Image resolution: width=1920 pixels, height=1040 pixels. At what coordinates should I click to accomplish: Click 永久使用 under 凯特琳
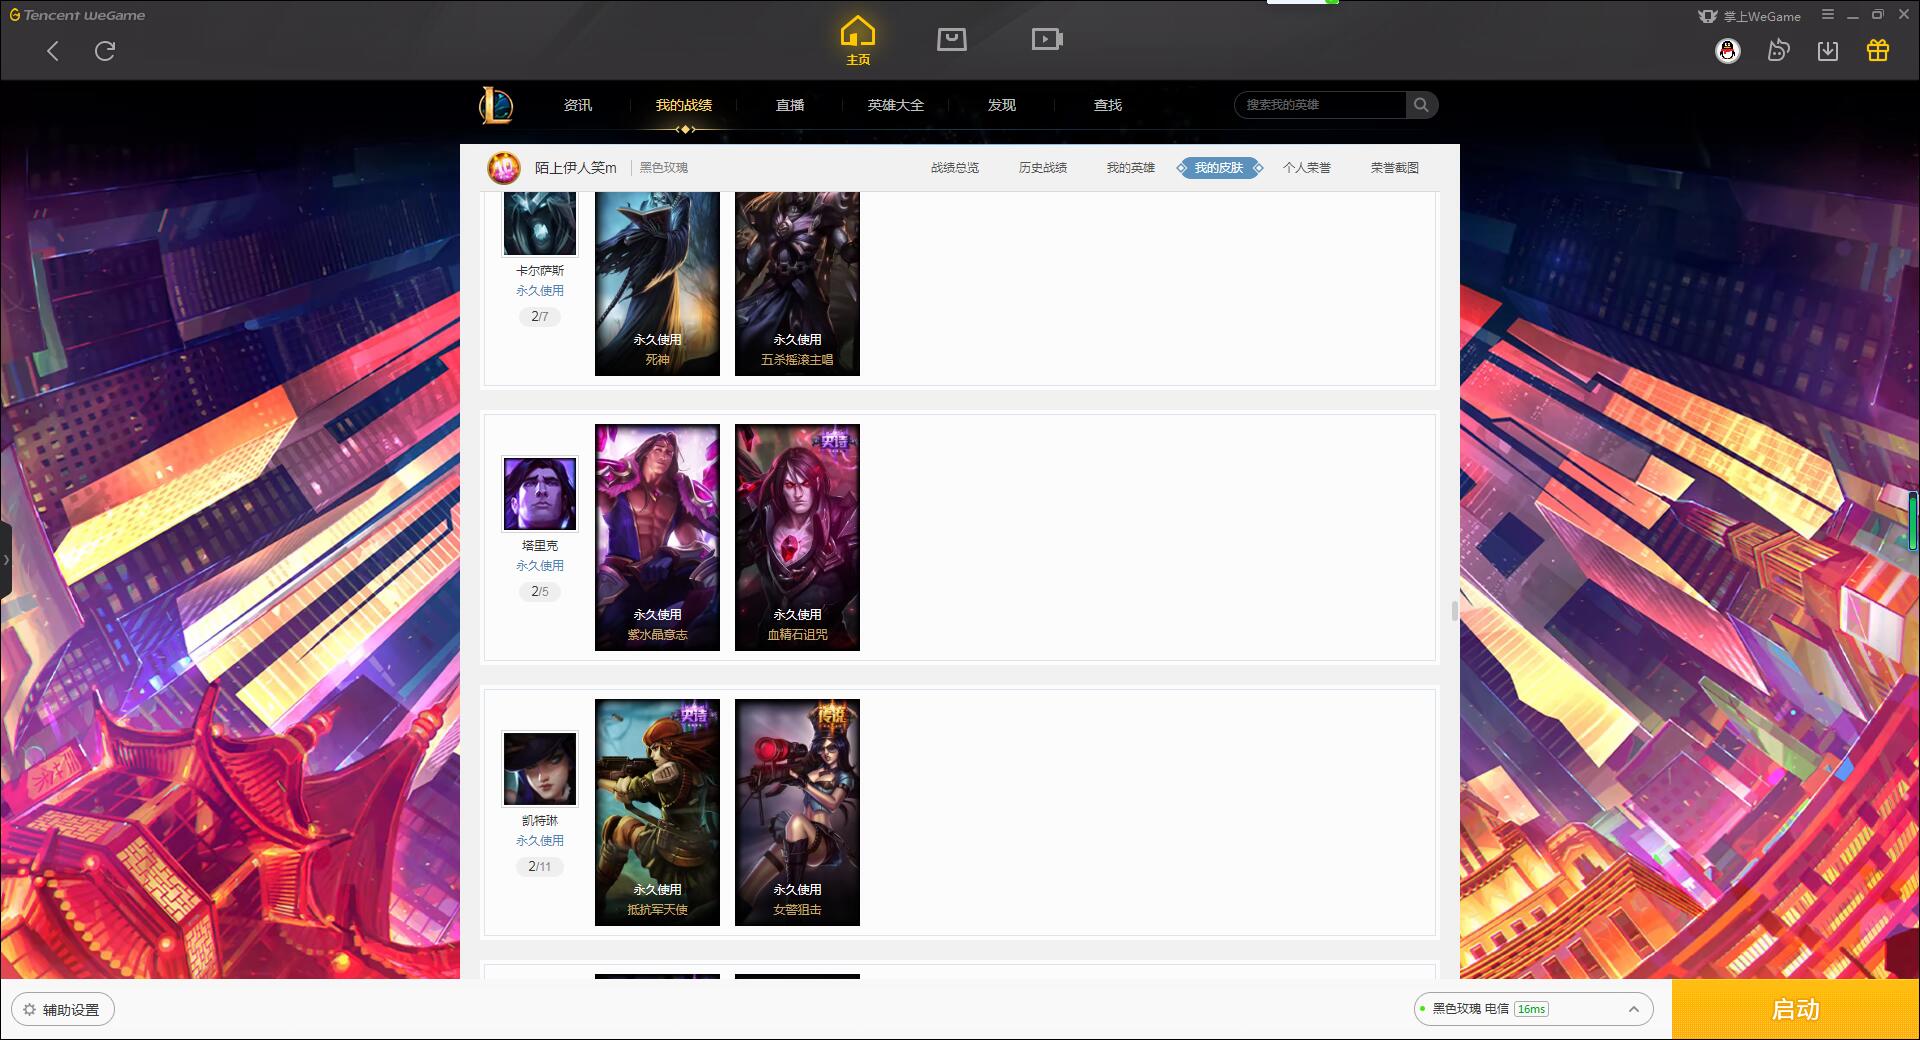tap(540, 841)
